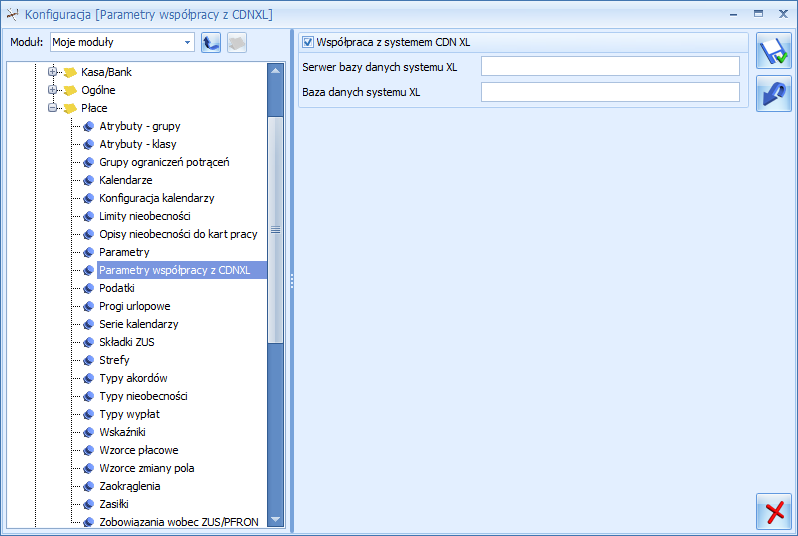Select the Ogólne folder
Screen dimensions: 798x536
tap(98, 90)
